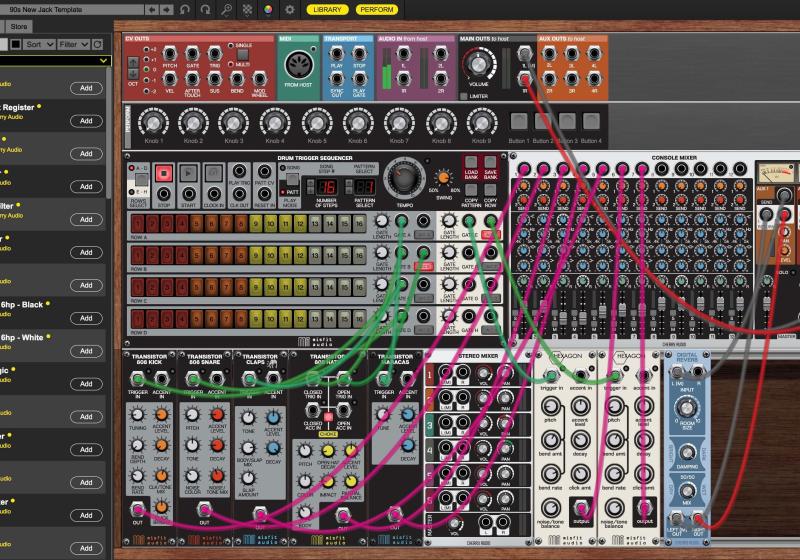800x560 pixels.
Task: Click the GATE jack in CV Outs
Action: [x=192, y=54]
